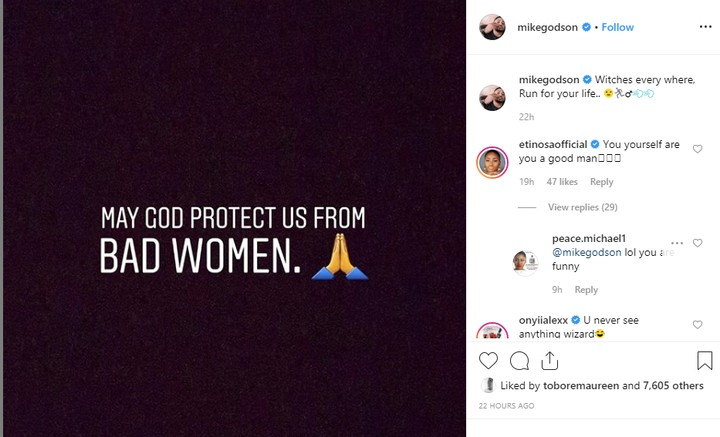Reply to peace.michael1's comment

[x=586, y=290]
